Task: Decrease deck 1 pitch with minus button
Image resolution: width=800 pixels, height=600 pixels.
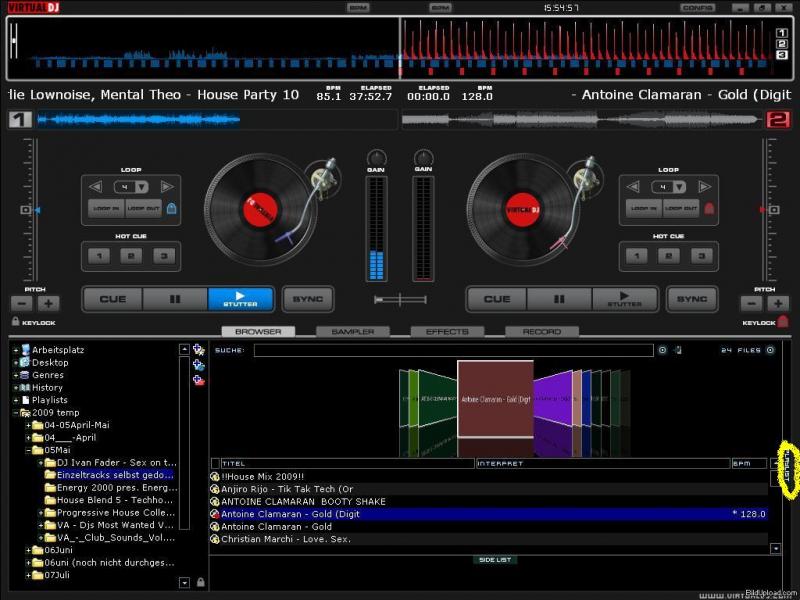Action: point(21,304)
